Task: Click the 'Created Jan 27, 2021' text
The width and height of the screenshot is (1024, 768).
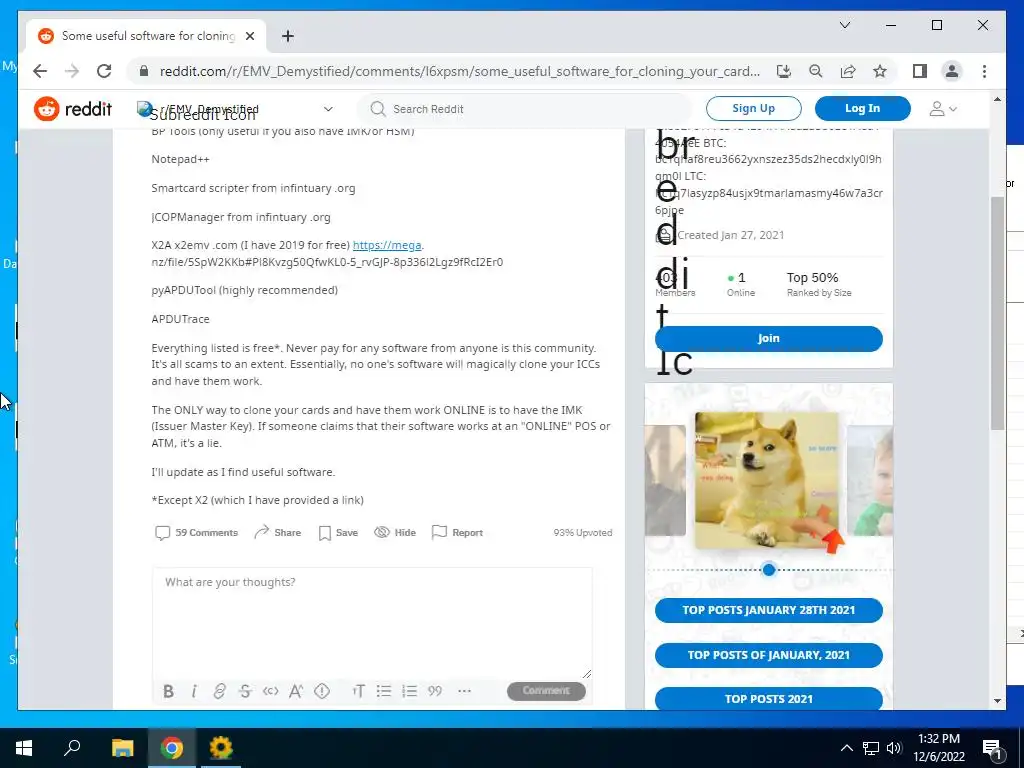Action: click(x=730, y=235)
